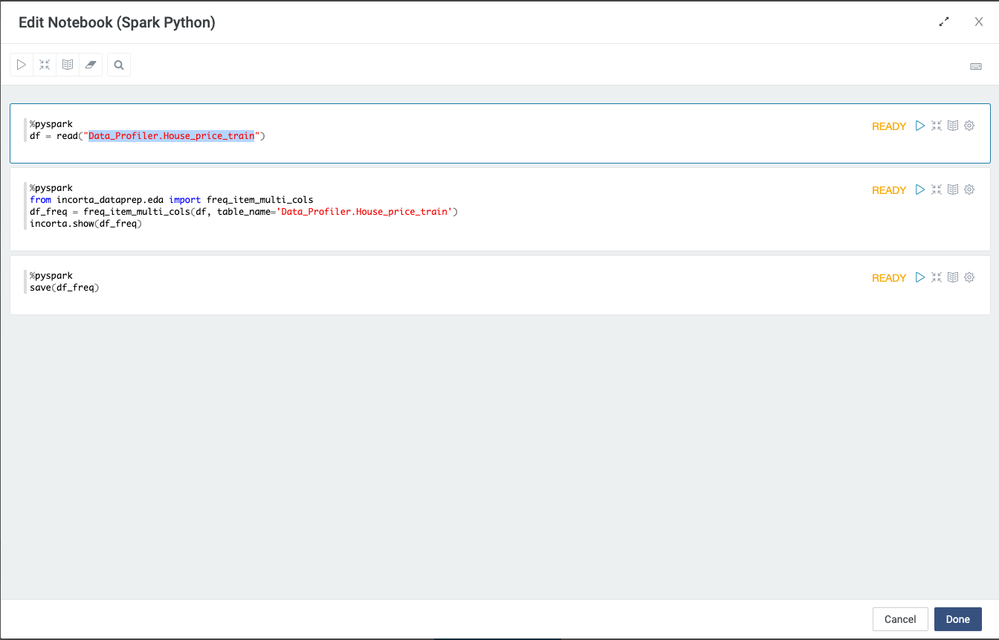Toggle show/hide output for all paragraphs in toolbar
This screenshot has width=999, height=640.
coord(67,65)
